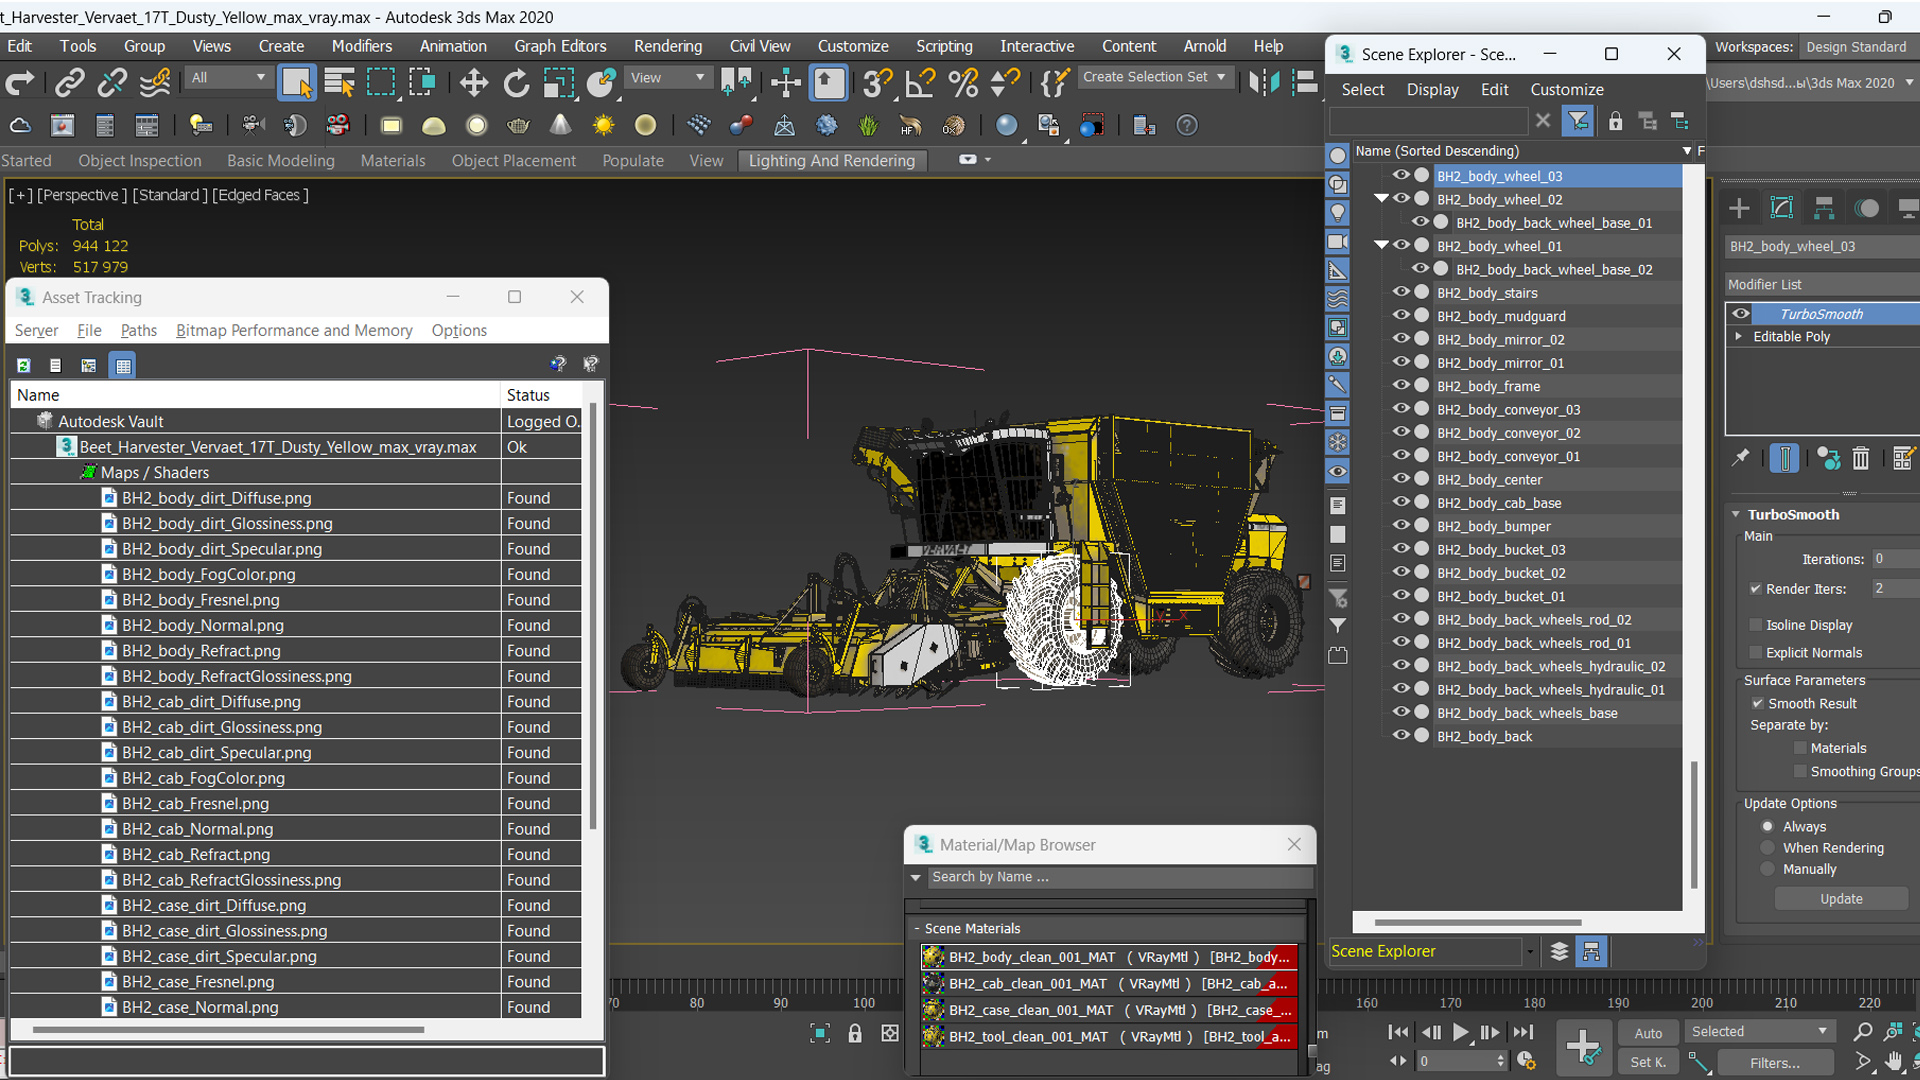Hide BH2_body_stairs with eye icon
This screenshot has height=1080, width=1920.
tap(1401, 292)
